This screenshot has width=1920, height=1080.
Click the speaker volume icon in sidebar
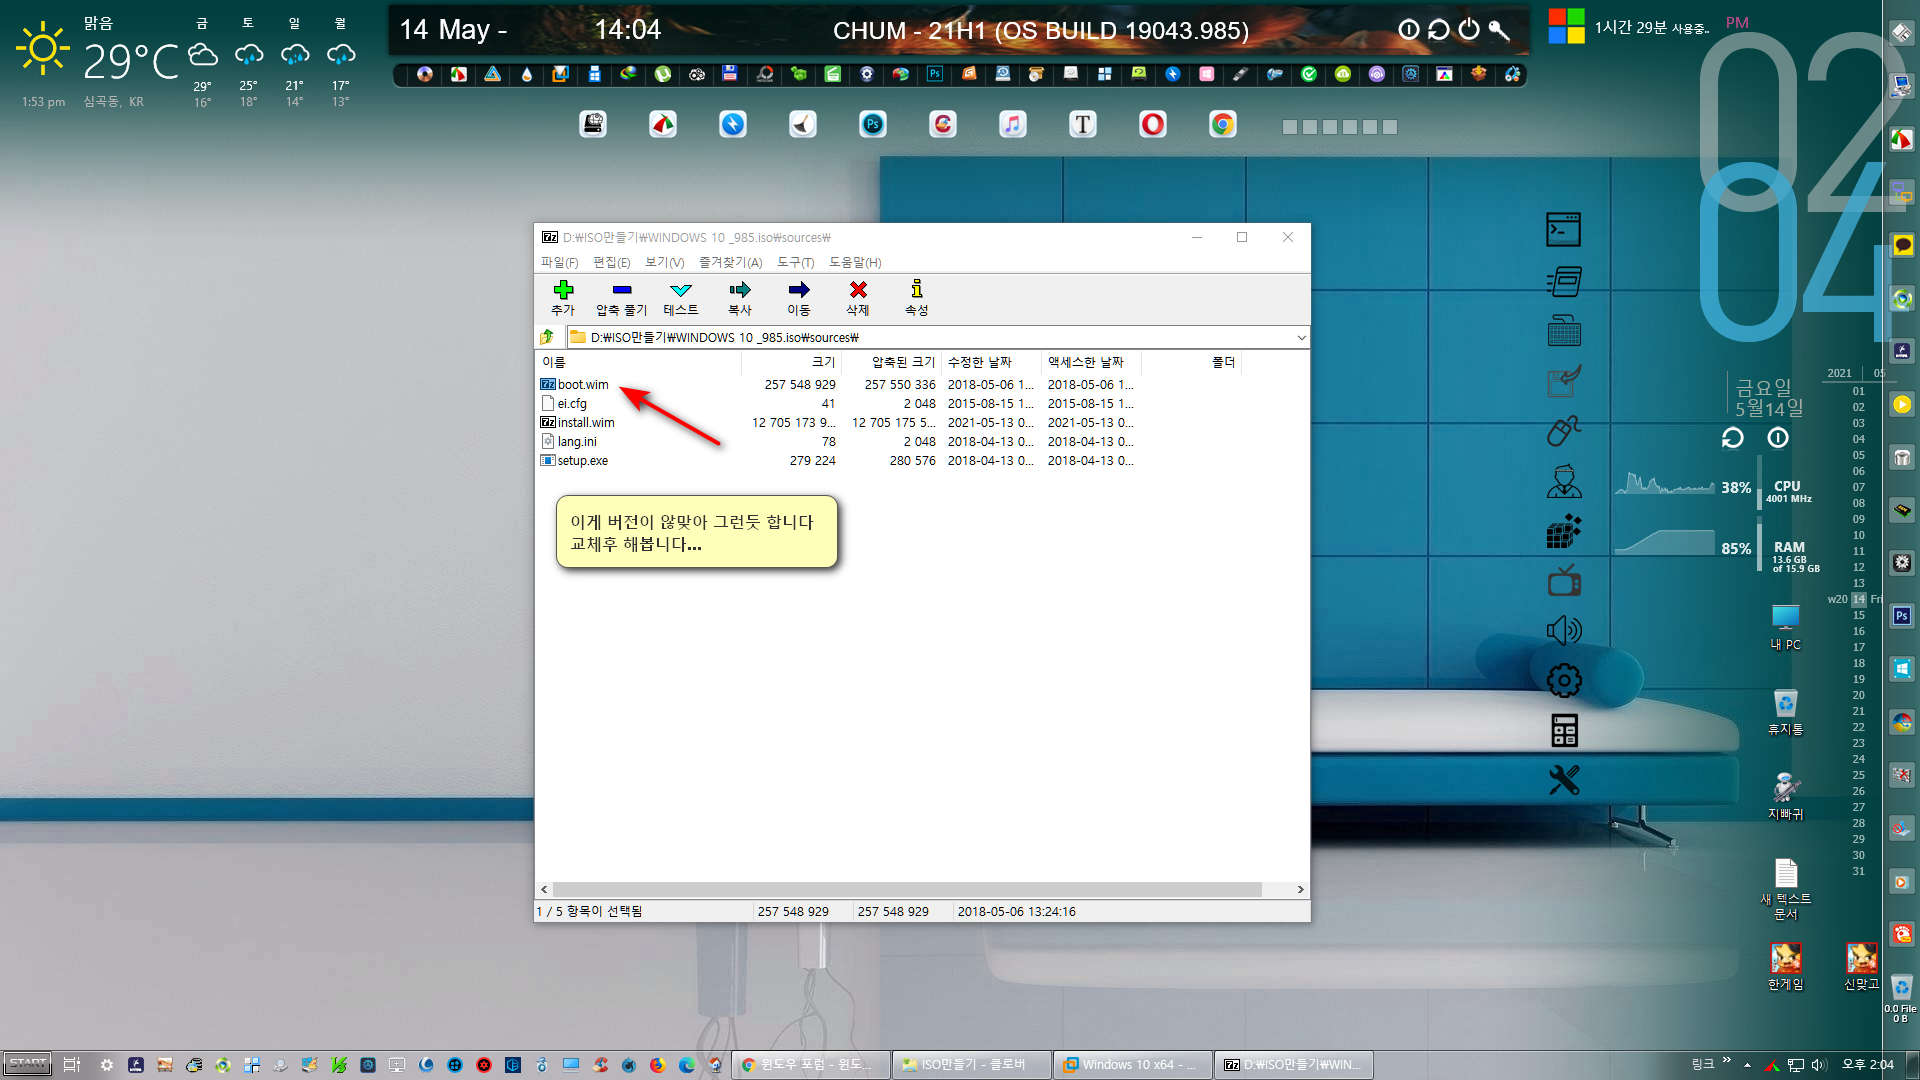click(x=1564, y=630)
